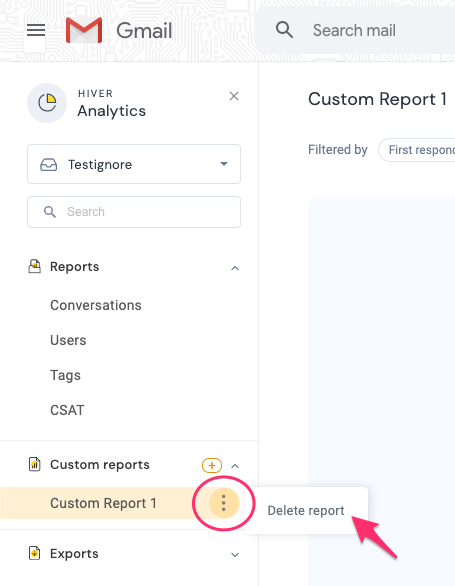Image resolution: width=455 pixels, height=586 pixels.
Task: Click the First respon... filter chip
Action: (x=416, y=150)
